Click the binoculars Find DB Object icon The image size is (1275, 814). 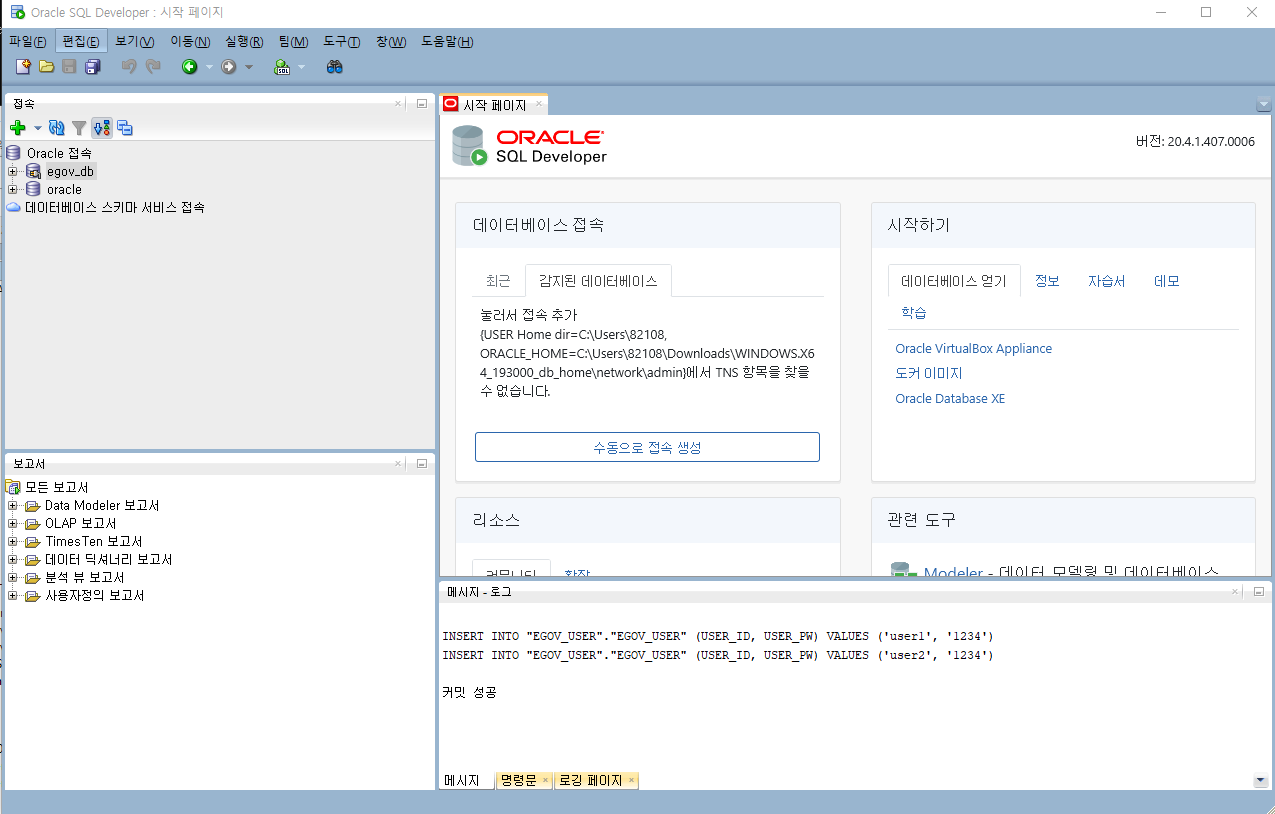(335, 67)
